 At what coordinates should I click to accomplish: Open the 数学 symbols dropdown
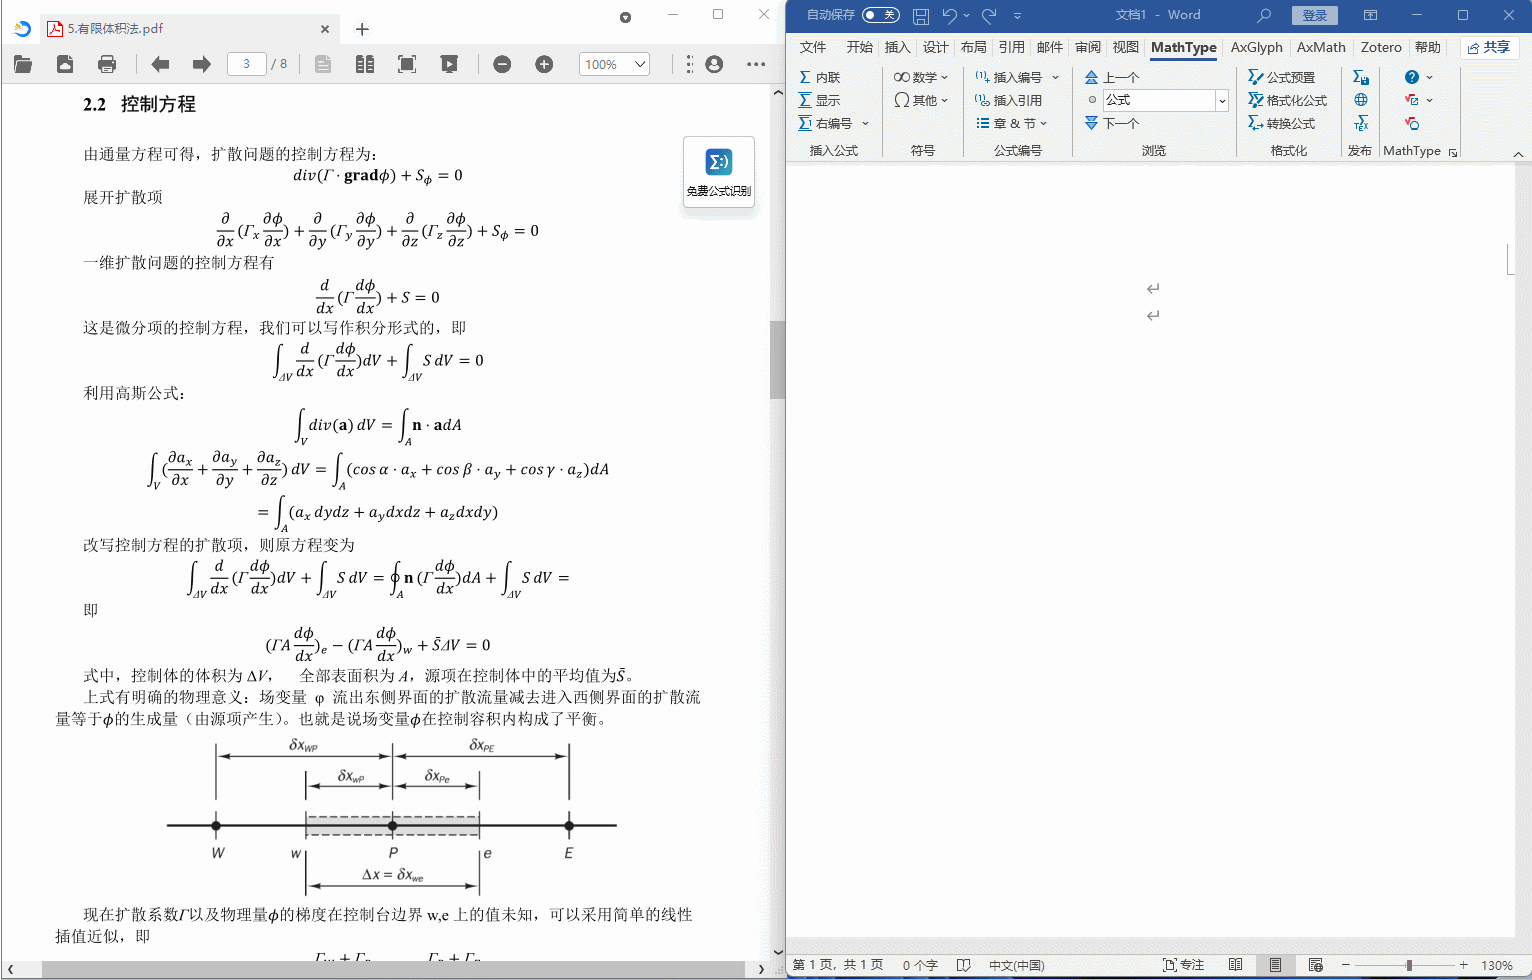[x=921, y=77]
